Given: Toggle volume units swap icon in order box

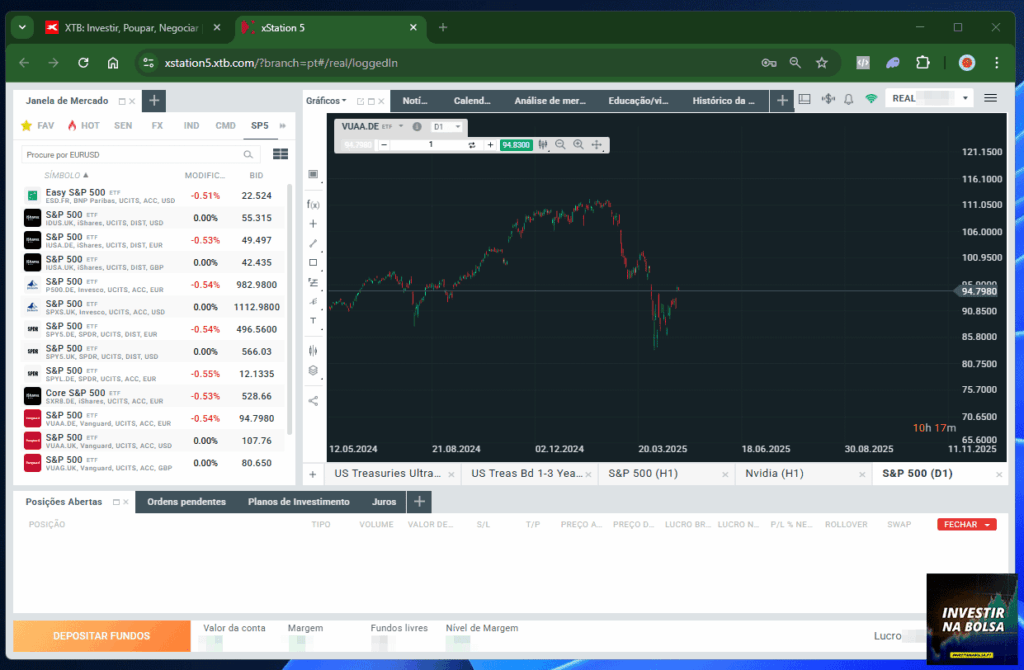Looking at the screenshot, I should coord(472,145).
